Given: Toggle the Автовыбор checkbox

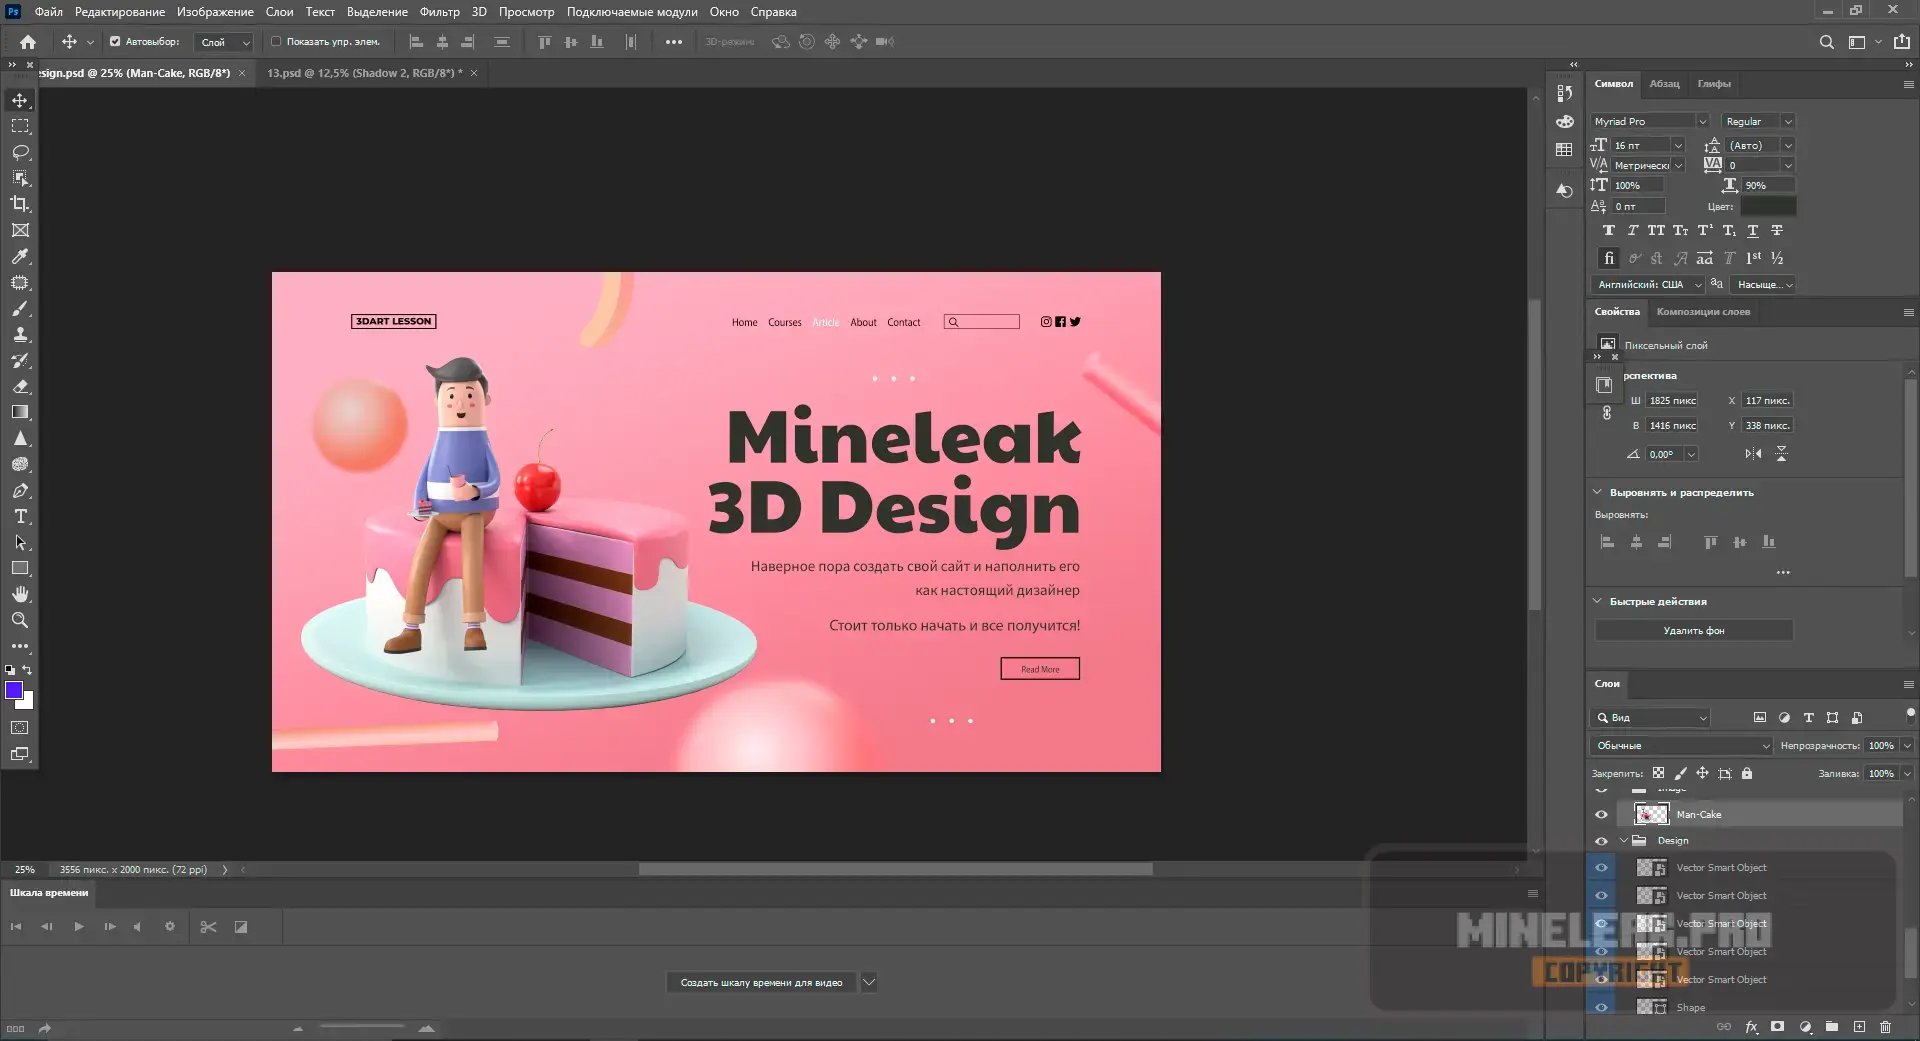Looking at the screenshot, I should 115,42.
